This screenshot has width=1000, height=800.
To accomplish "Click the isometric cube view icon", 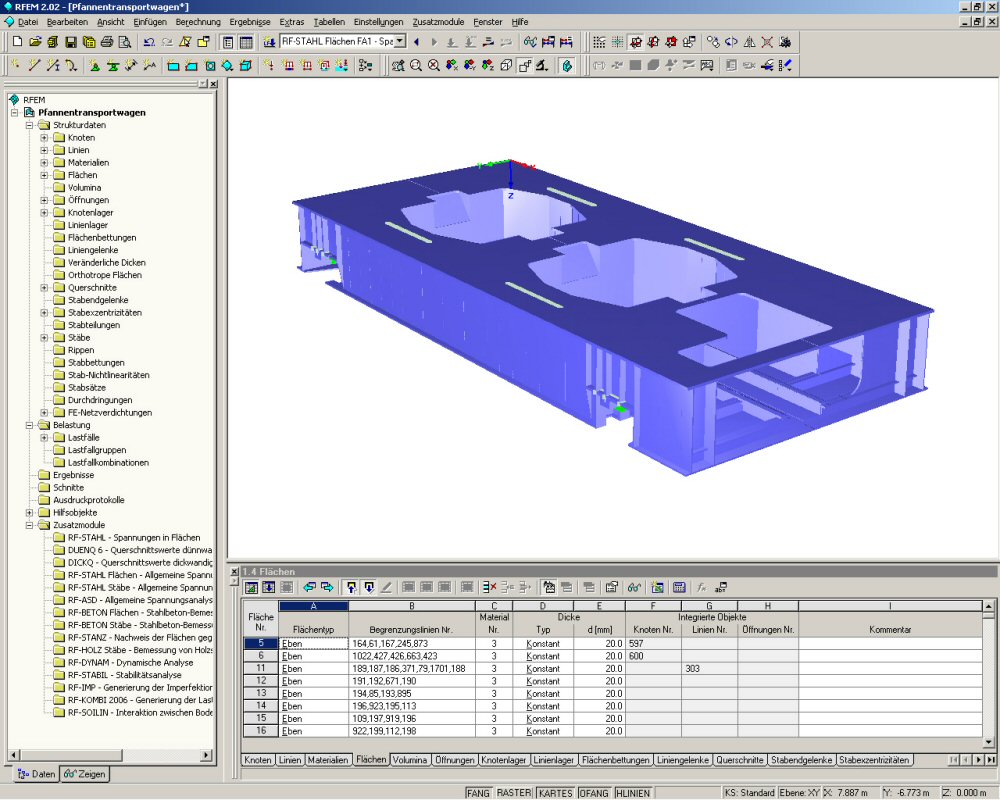I will click(506, 65).
